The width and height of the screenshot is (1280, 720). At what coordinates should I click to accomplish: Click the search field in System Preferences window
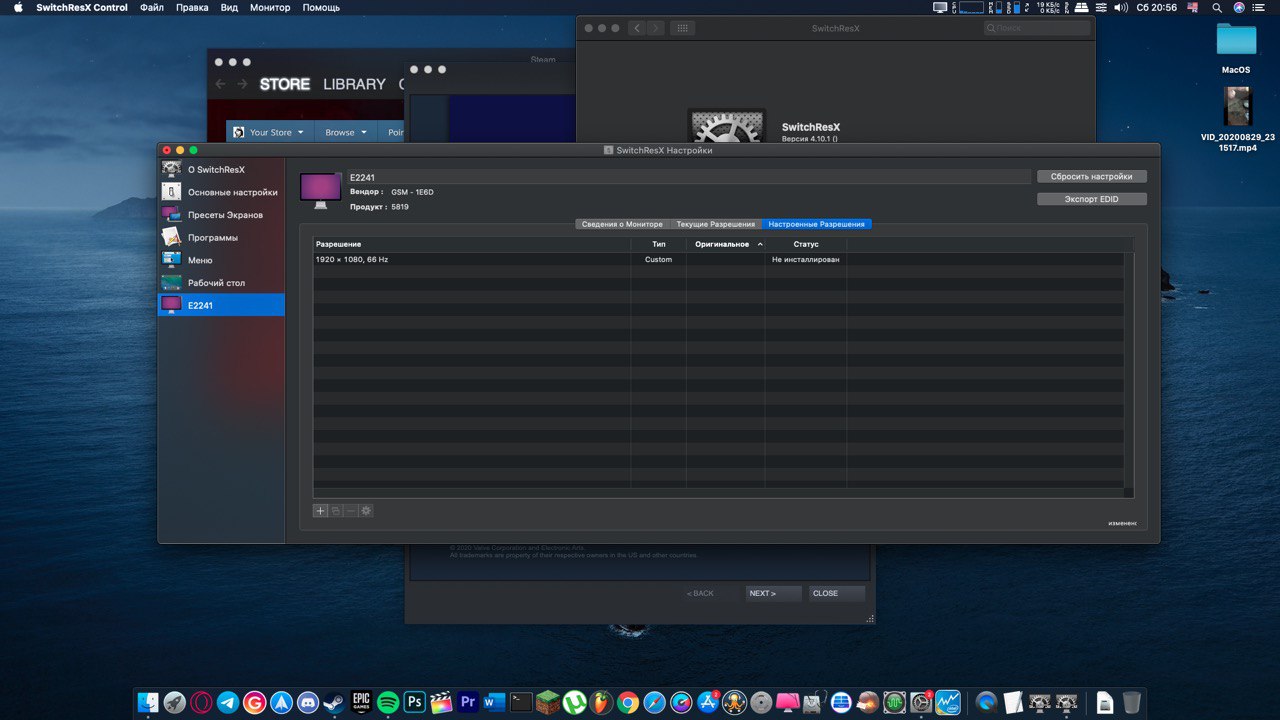(x=1037, y=28)
